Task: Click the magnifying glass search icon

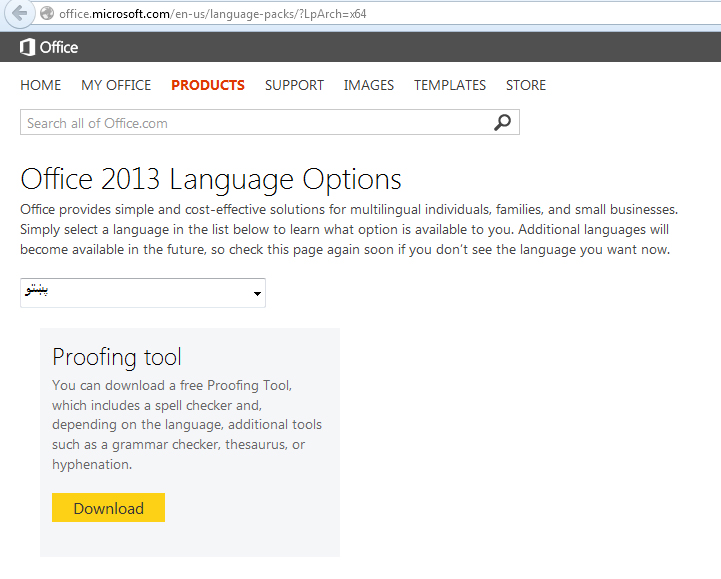Action: click(502, 122)
